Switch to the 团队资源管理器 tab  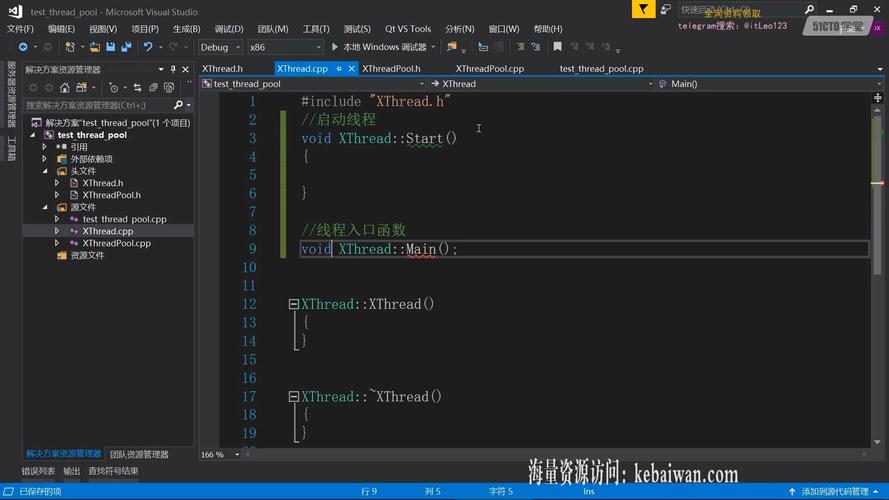(x=139, y=454)
